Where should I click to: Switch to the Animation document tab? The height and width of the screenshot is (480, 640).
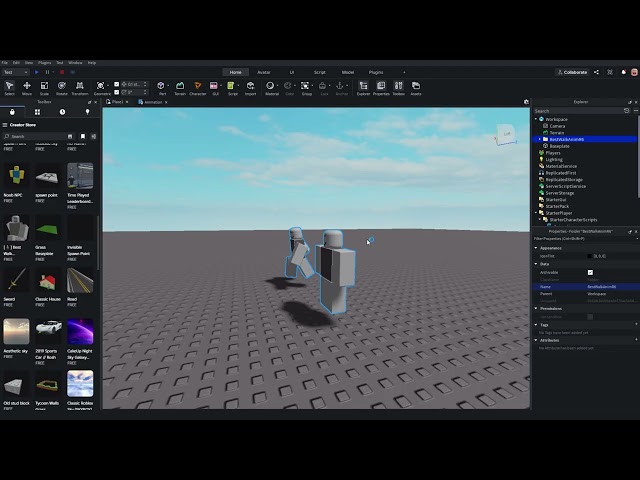151,102
